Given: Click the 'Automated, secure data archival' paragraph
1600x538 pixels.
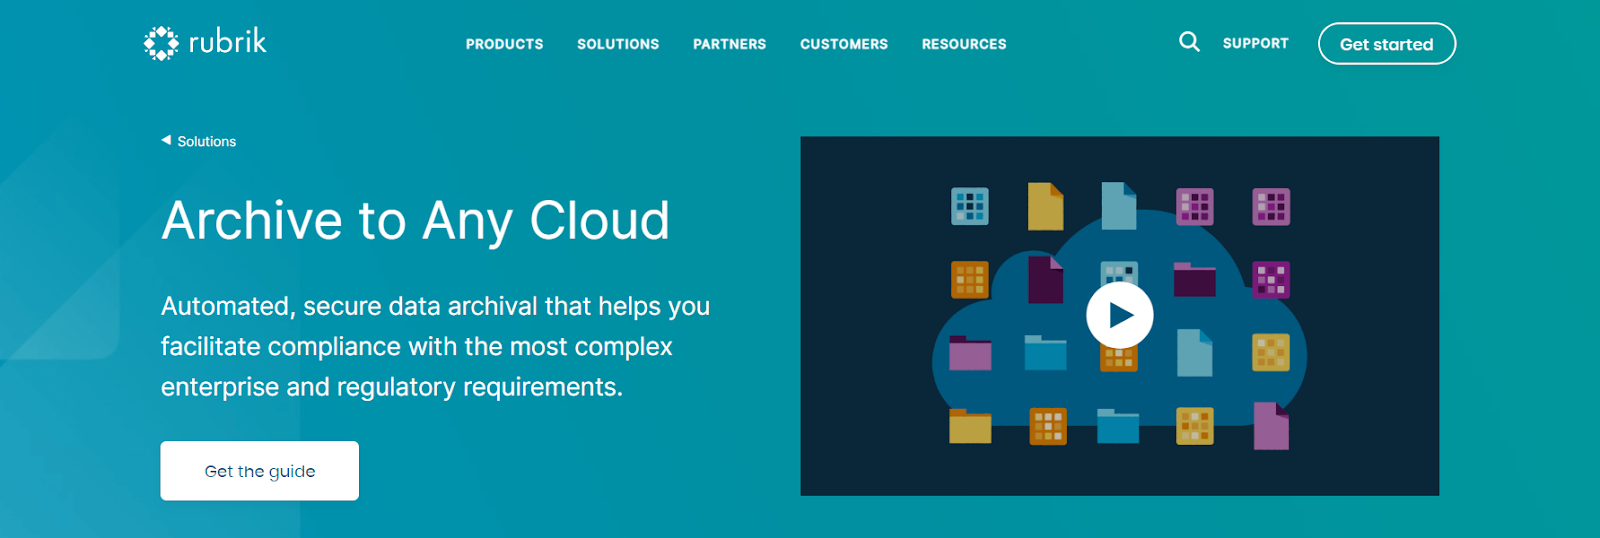Looking at the screenshot, I should 436,346.
